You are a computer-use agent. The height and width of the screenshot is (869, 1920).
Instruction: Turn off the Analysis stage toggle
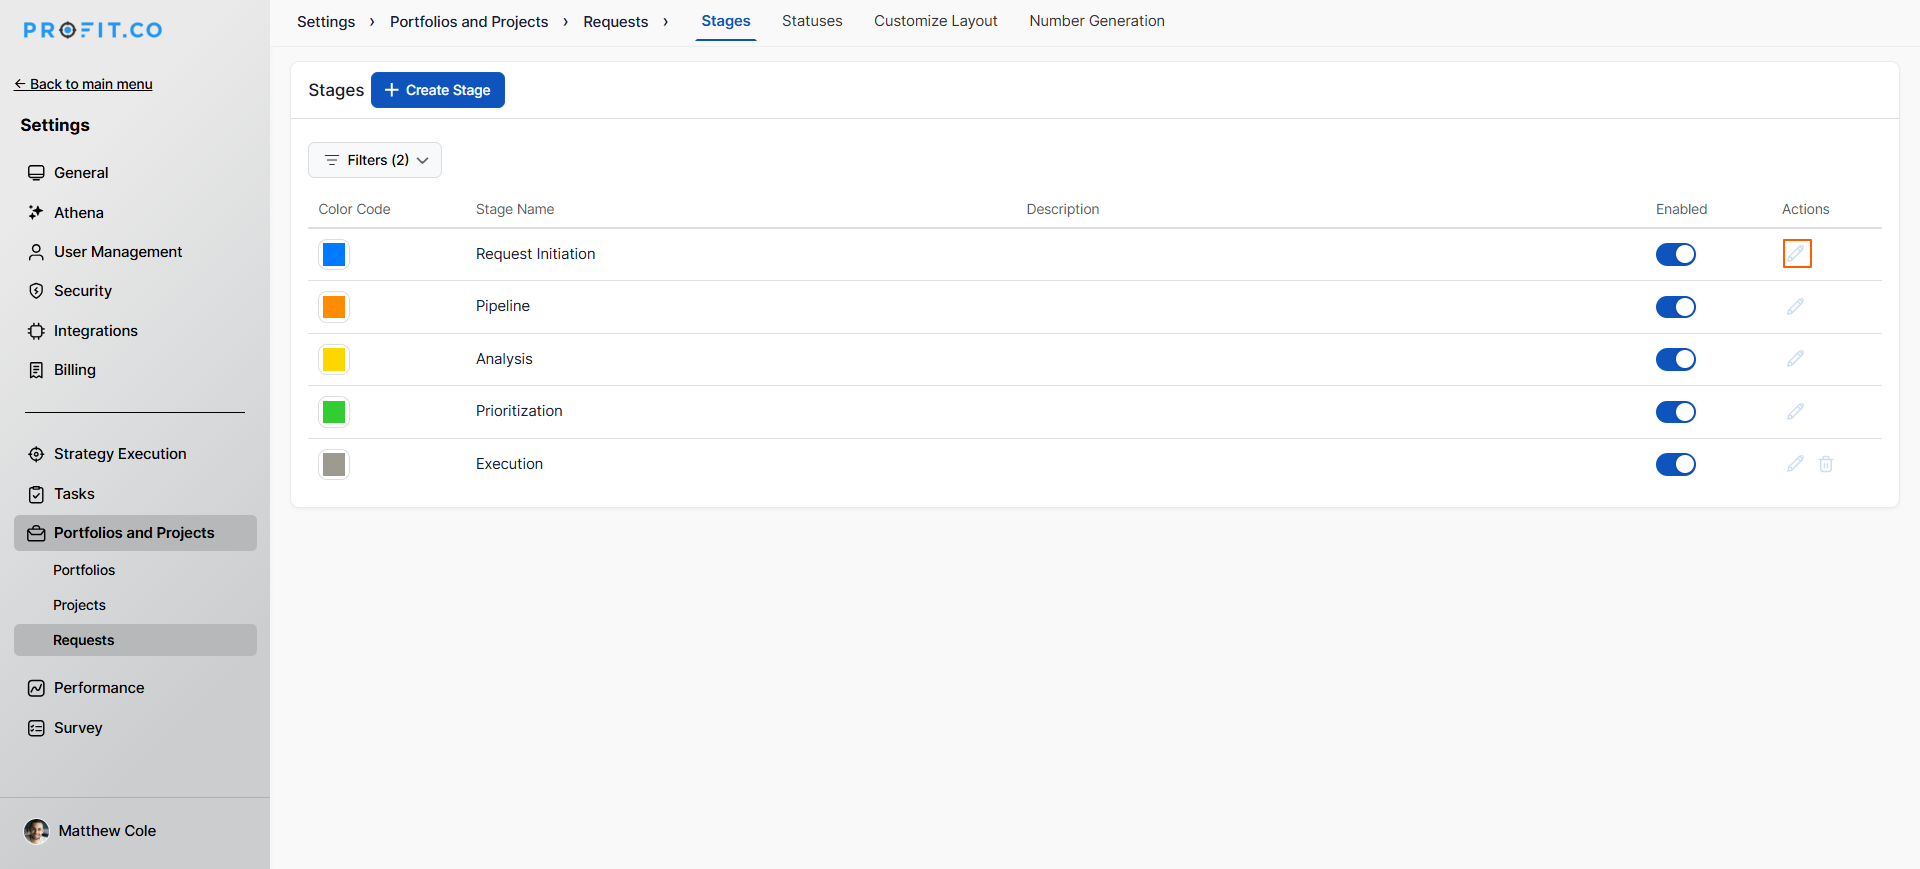point(1675,360)
